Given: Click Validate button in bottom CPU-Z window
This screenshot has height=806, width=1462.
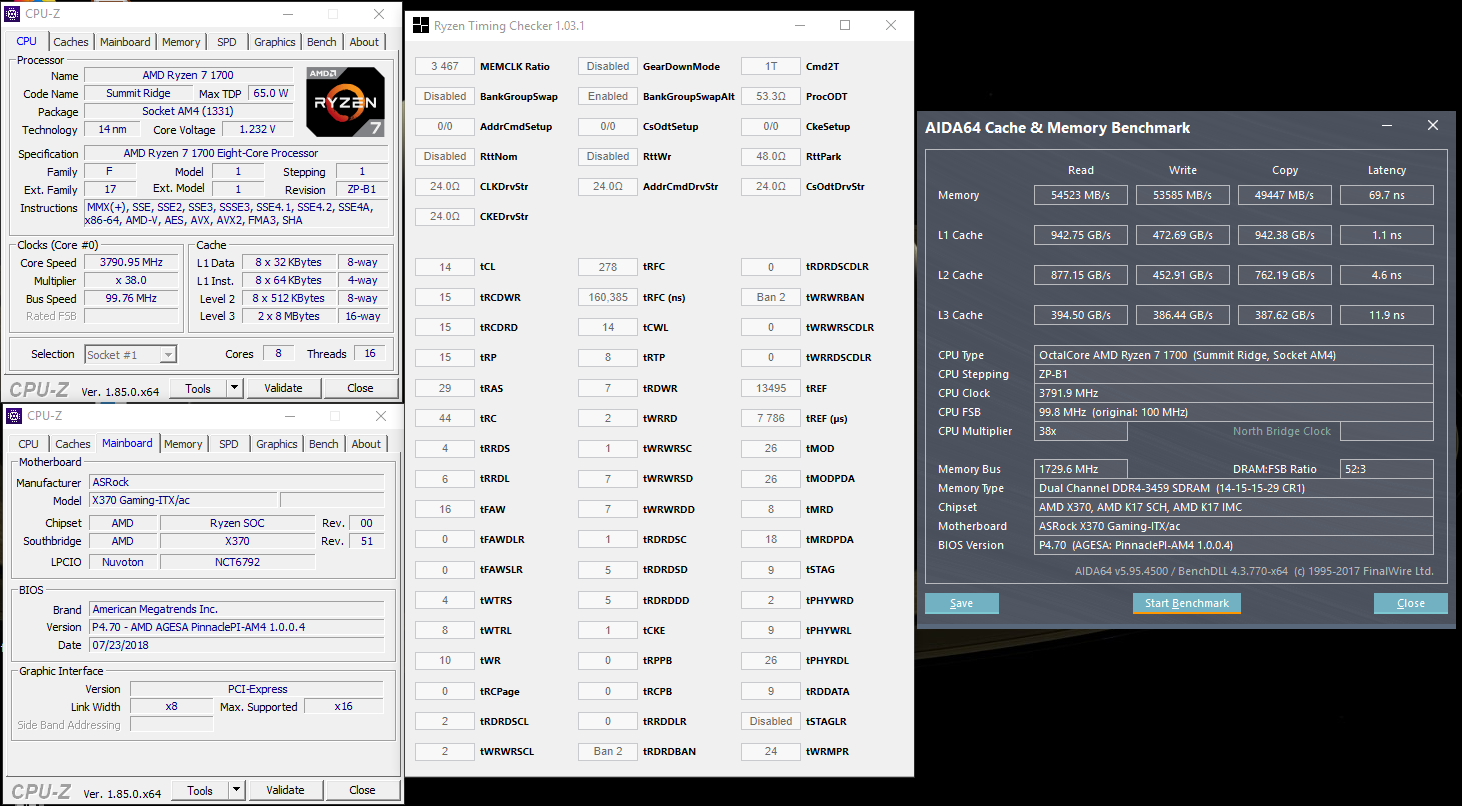Looking at the screenshot, I should [x=285, y=790].
